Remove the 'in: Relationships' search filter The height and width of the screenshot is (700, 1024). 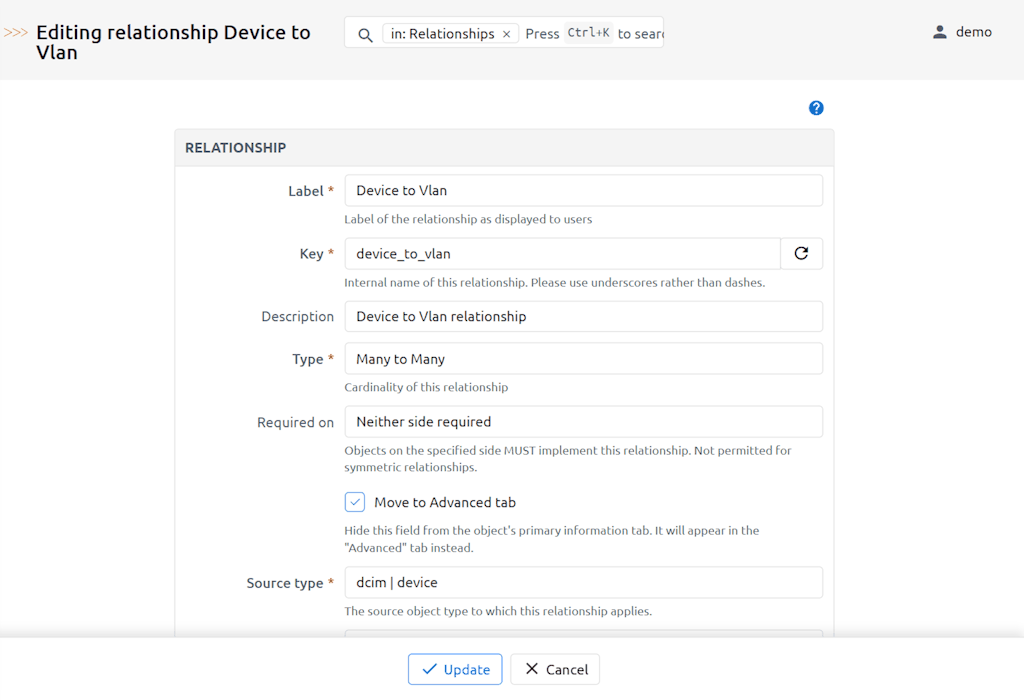pyautogui.click(x=506, y=34)
